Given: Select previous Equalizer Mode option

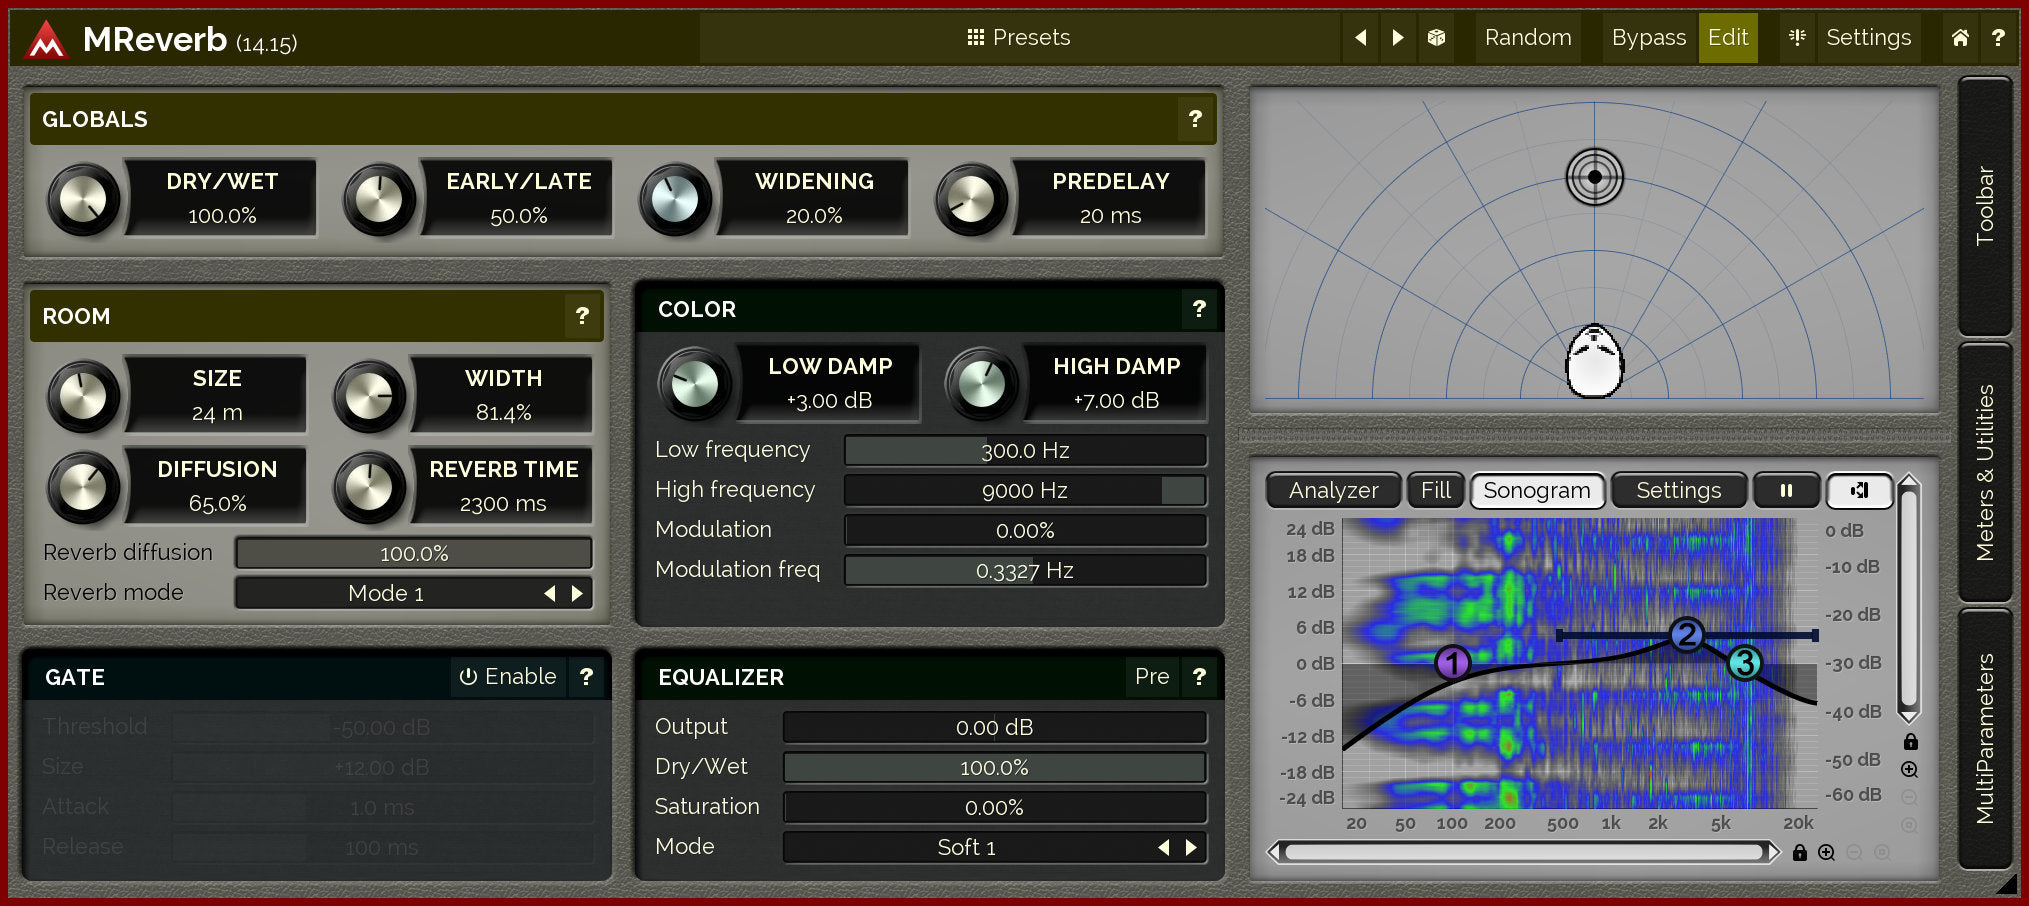Looking at the screenshot, I should (1163, 847).
